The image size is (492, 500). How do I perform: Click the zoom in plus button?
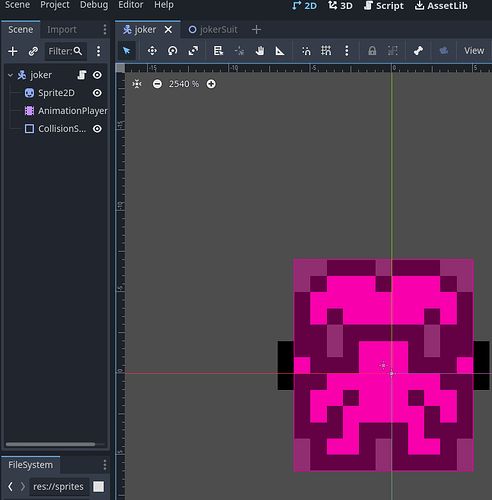[211, 84]
